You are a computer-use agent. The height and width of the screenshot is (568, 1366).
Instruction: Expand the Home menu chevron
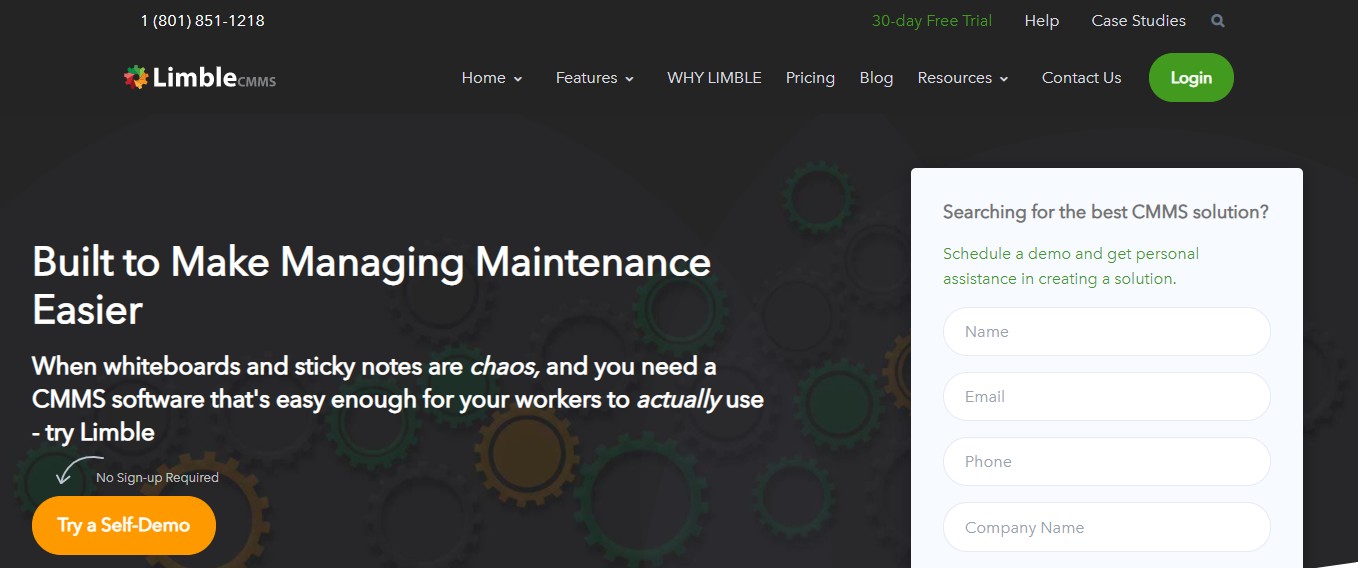tap(518, 79)
